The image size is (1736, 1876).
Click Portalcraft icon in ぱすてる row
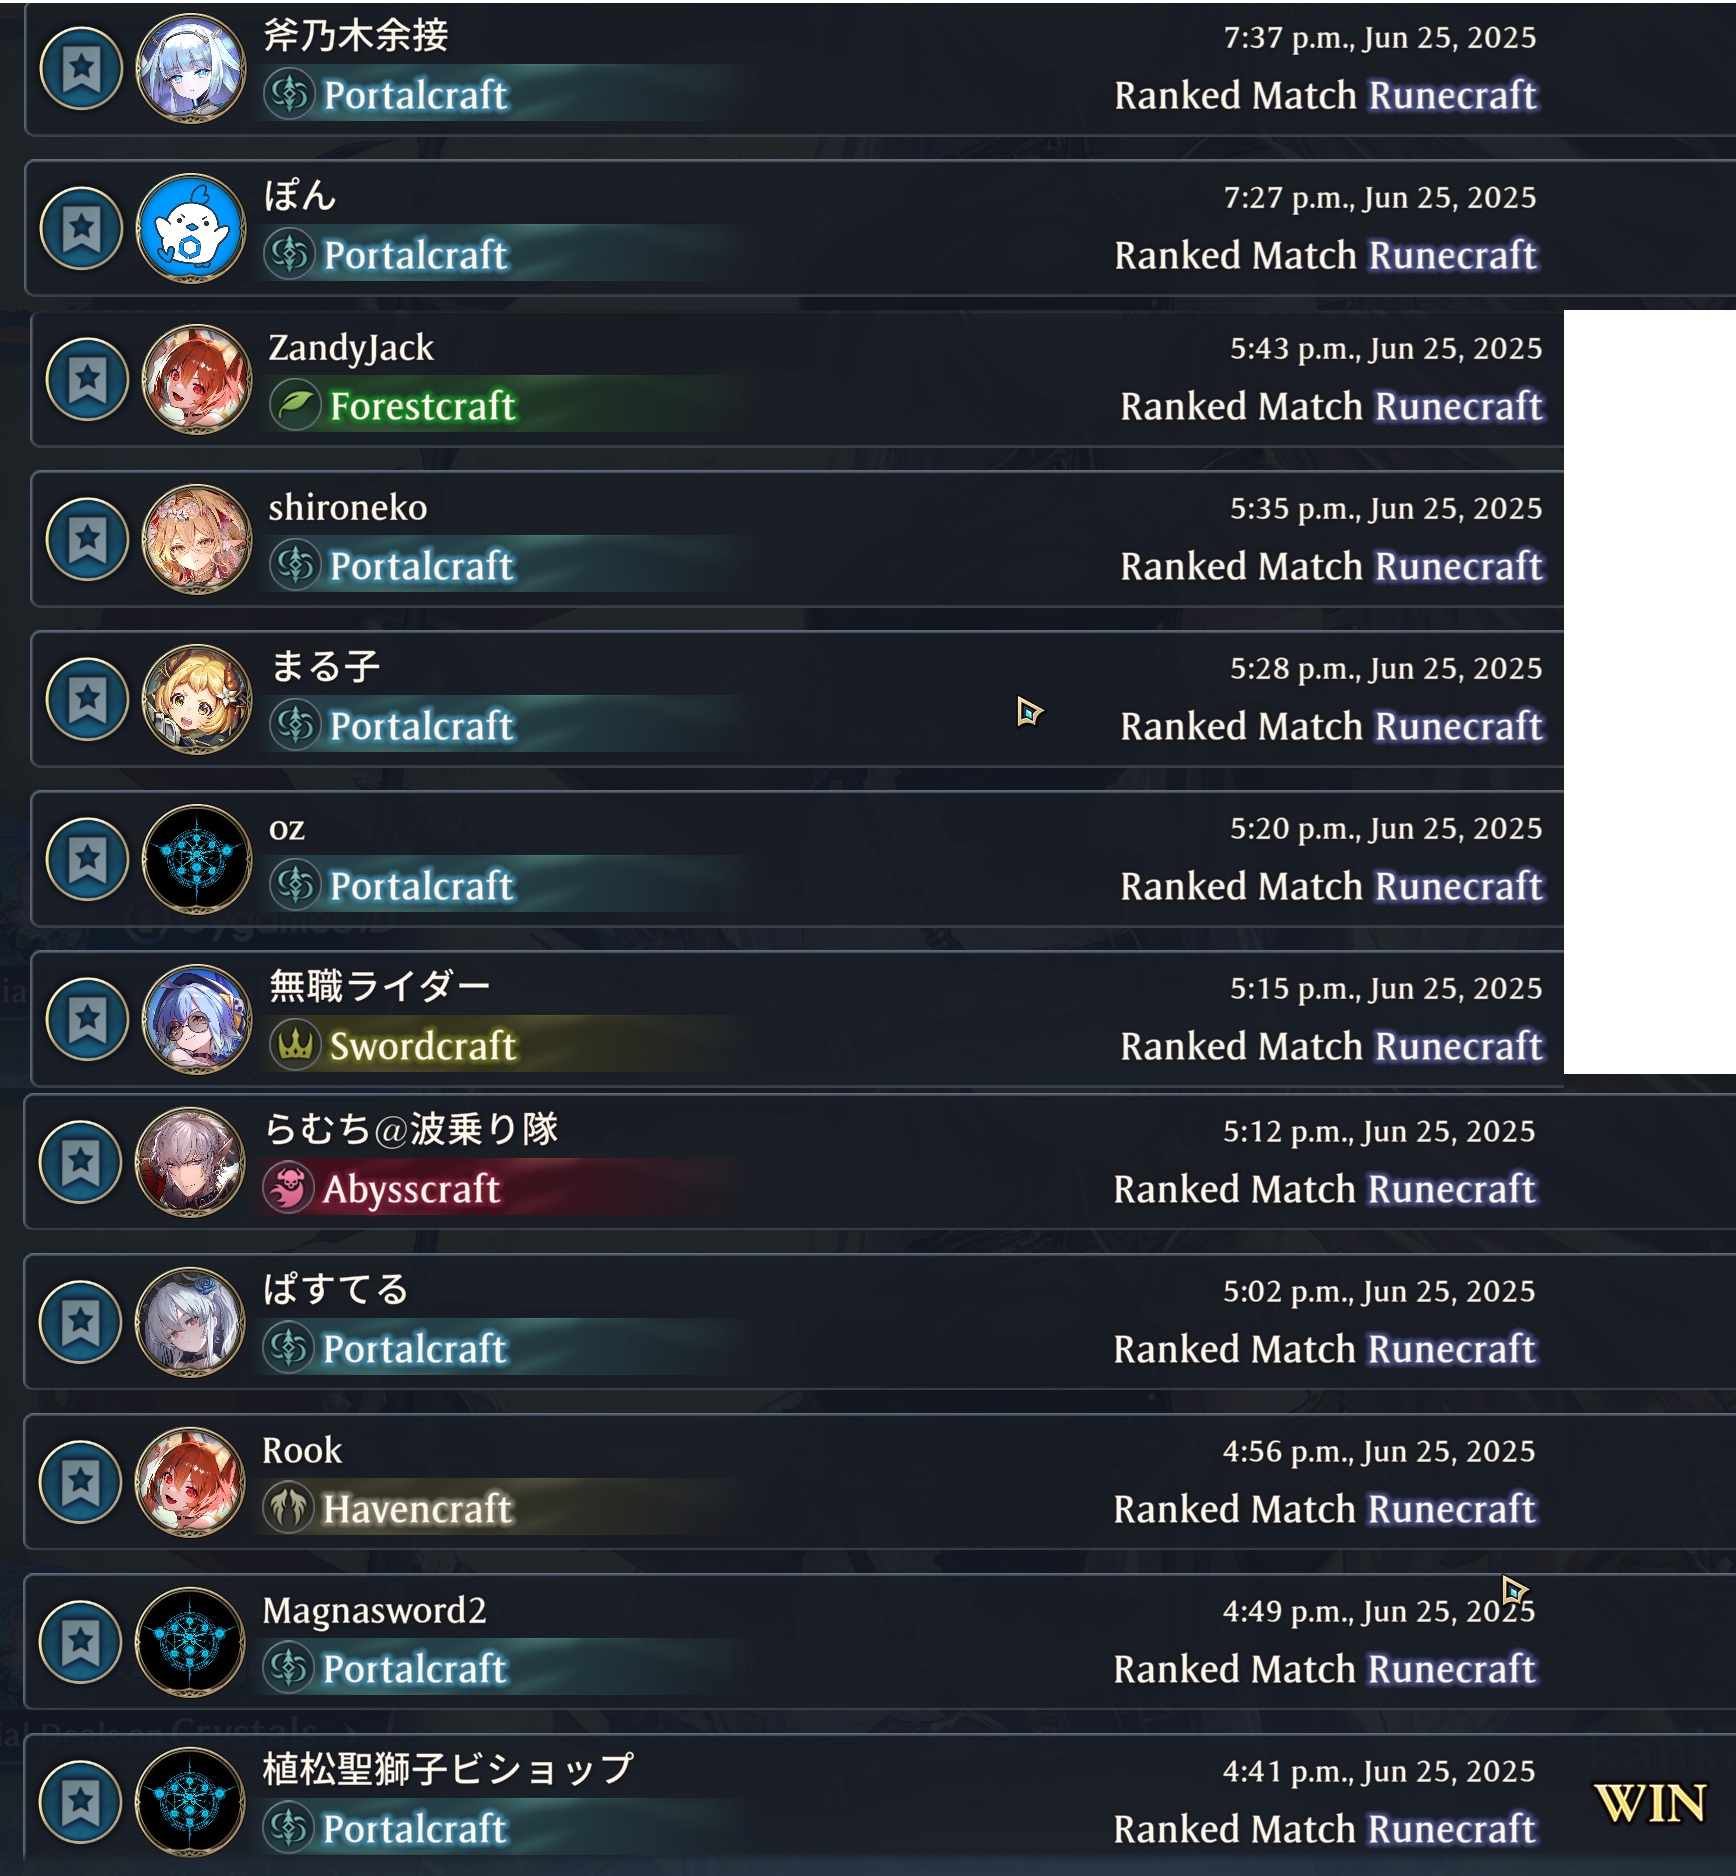click(288, 1349)
